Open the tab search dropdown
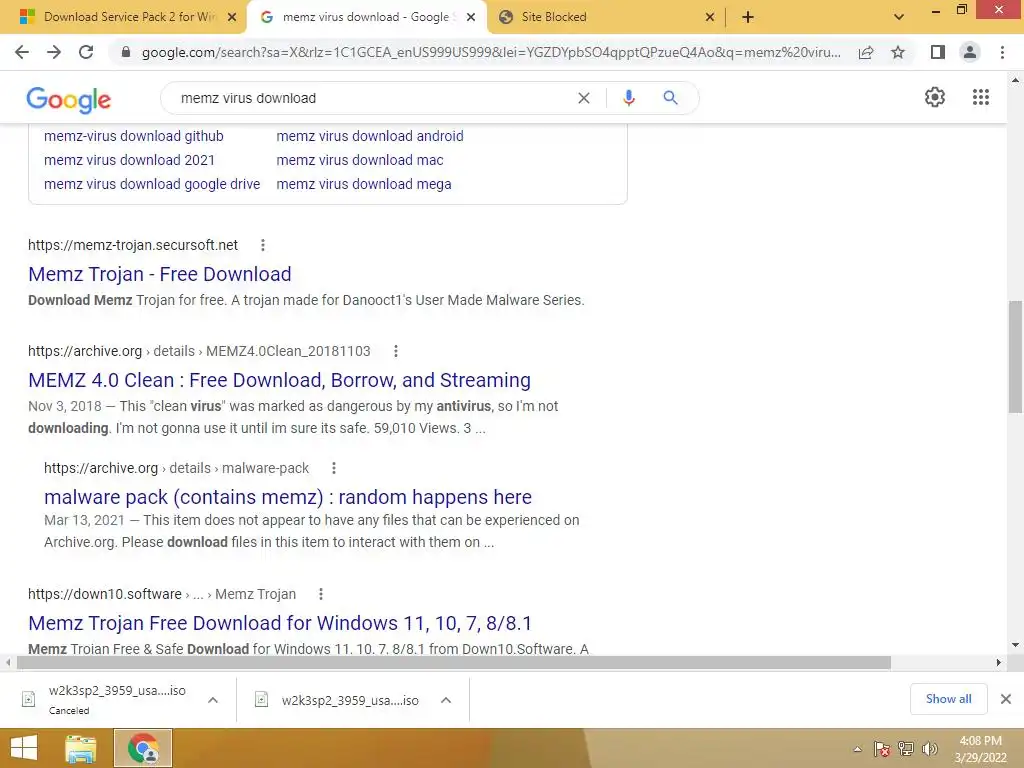1024x768 pixels. coord(899,17)
